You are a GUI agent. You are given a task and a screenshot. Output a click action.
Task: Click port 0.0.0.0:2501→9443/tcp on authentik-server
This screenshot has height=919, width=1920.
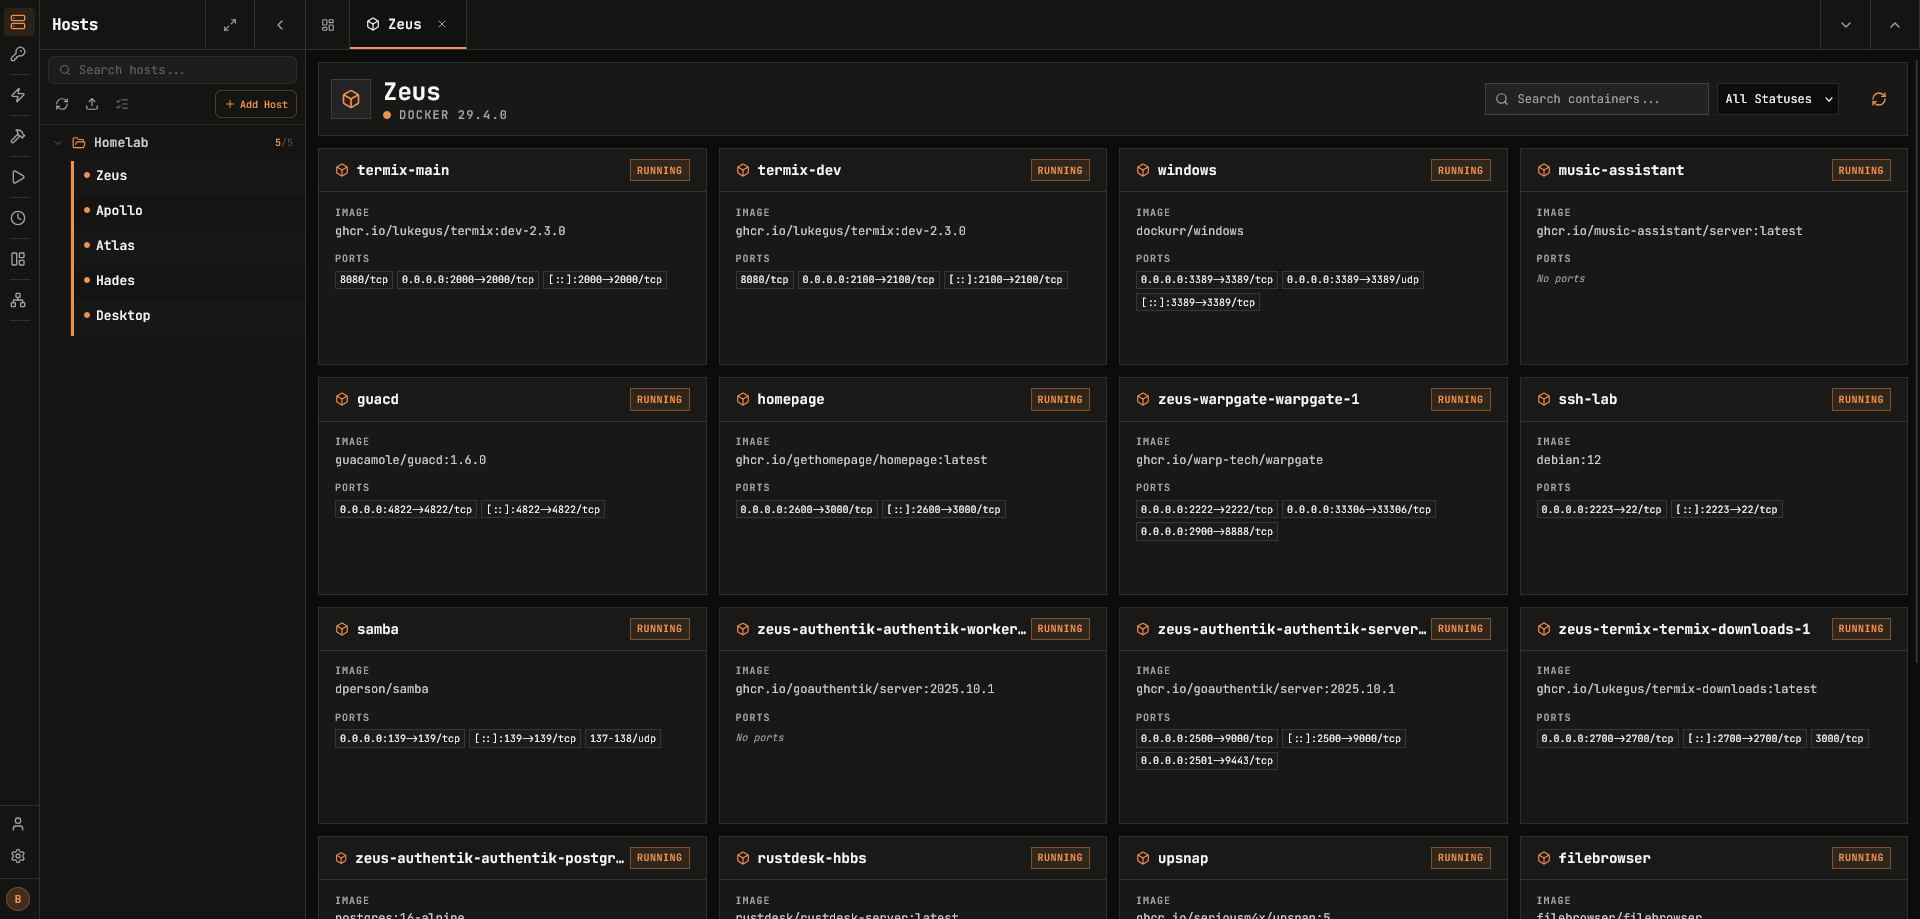1207,761
